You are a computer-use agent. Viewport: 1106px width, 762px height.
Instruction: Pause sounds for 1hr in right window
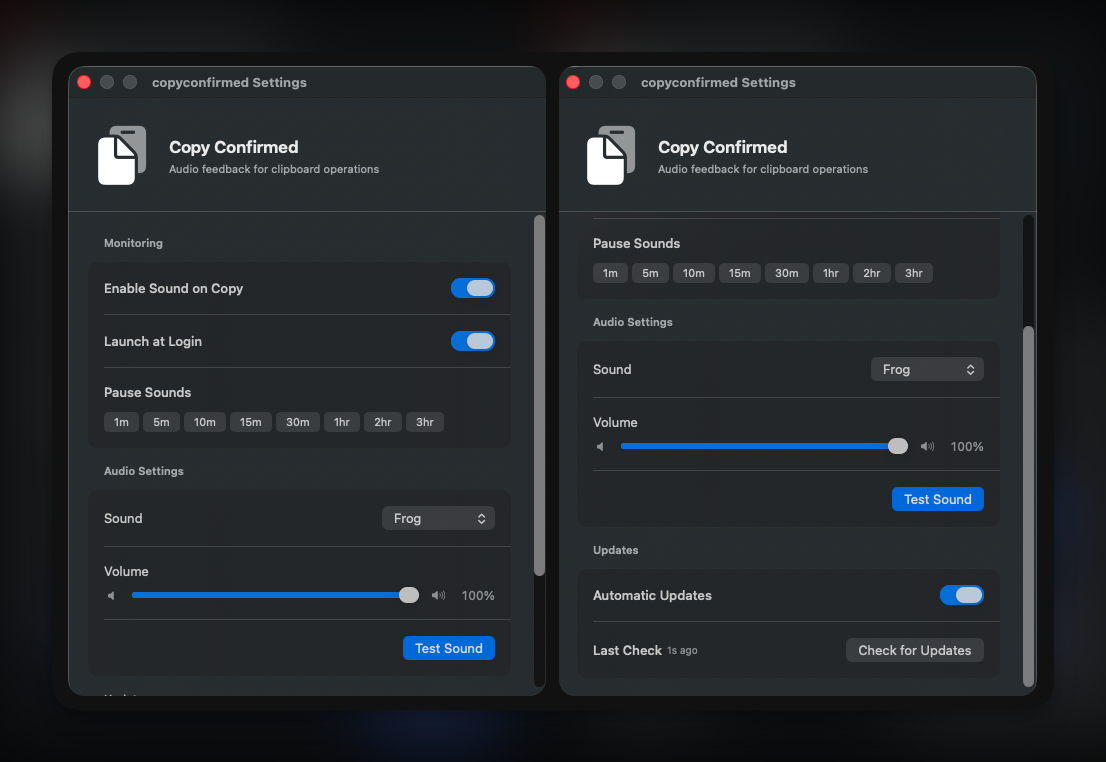(831, 273)
